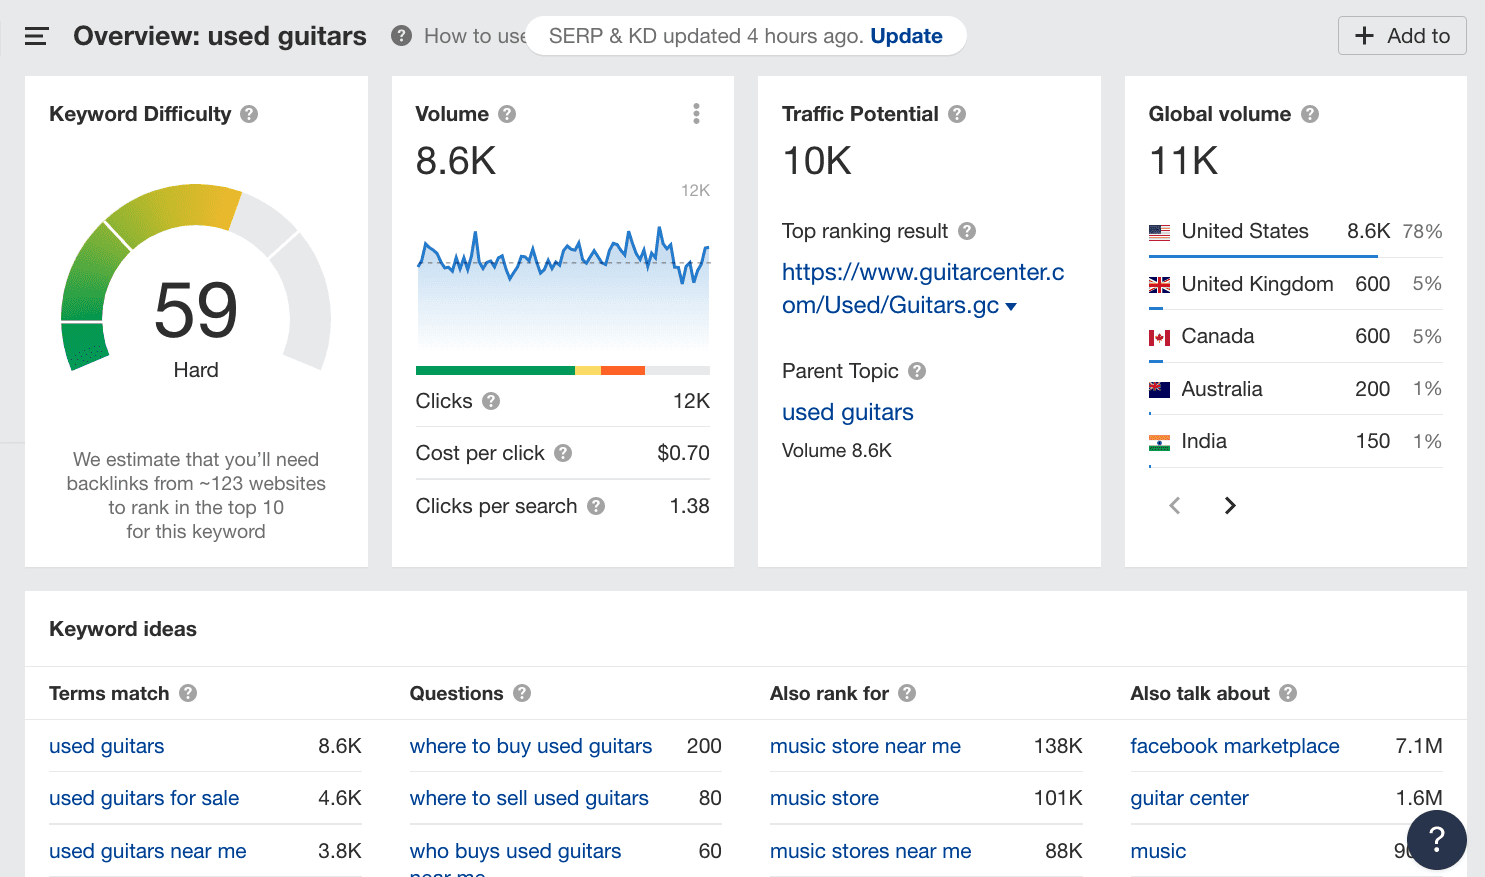Go to next page of countries

point(1230,506)
